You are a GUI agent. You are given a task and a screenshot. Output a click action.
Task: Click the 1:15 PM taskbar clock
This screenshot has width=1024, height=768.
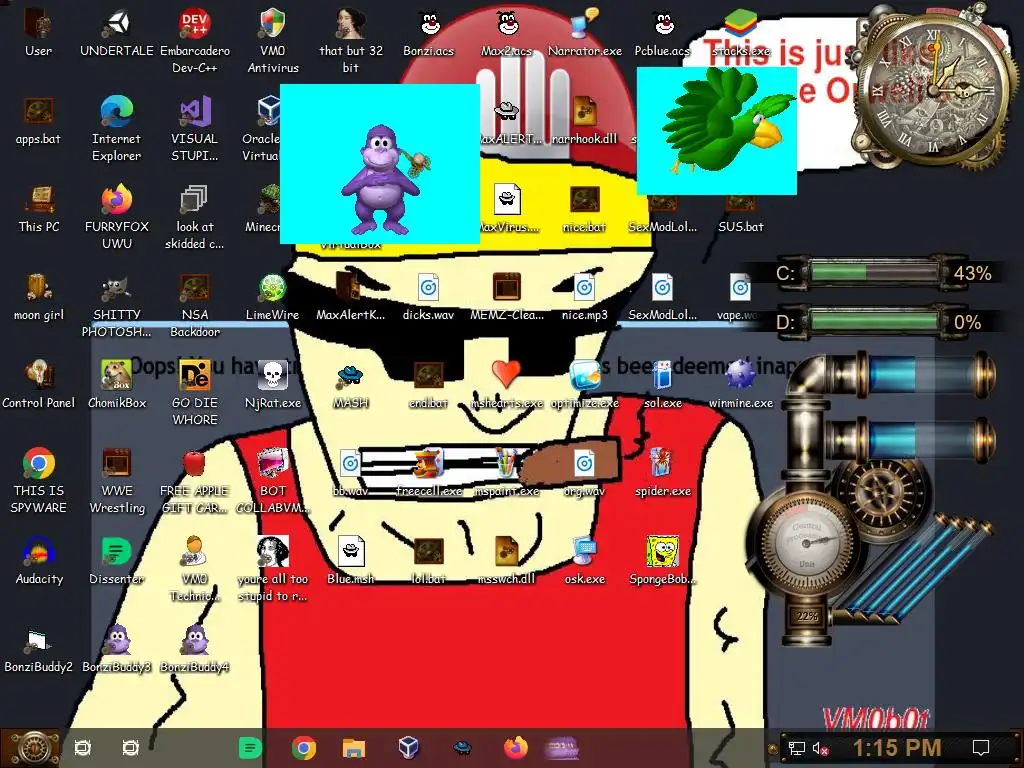coord(897,748)
